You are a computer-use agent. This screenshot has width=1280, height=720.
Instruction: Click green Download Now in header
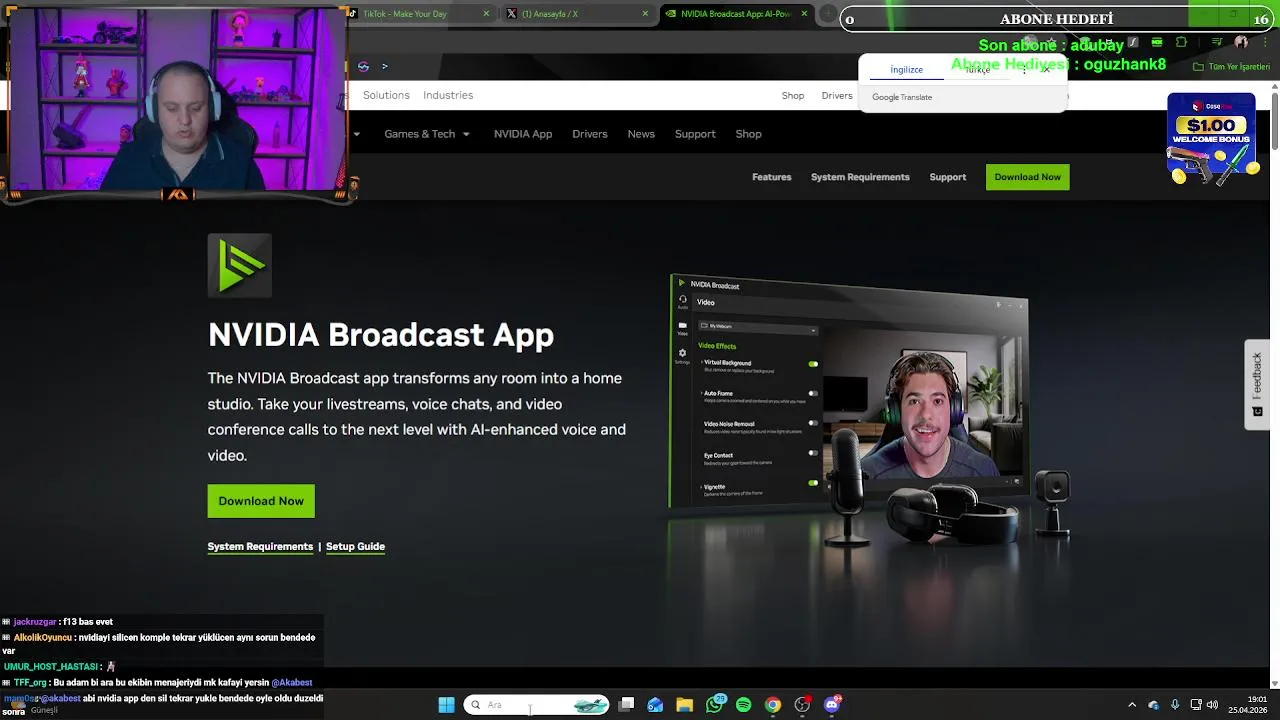tap(1027, 177)
